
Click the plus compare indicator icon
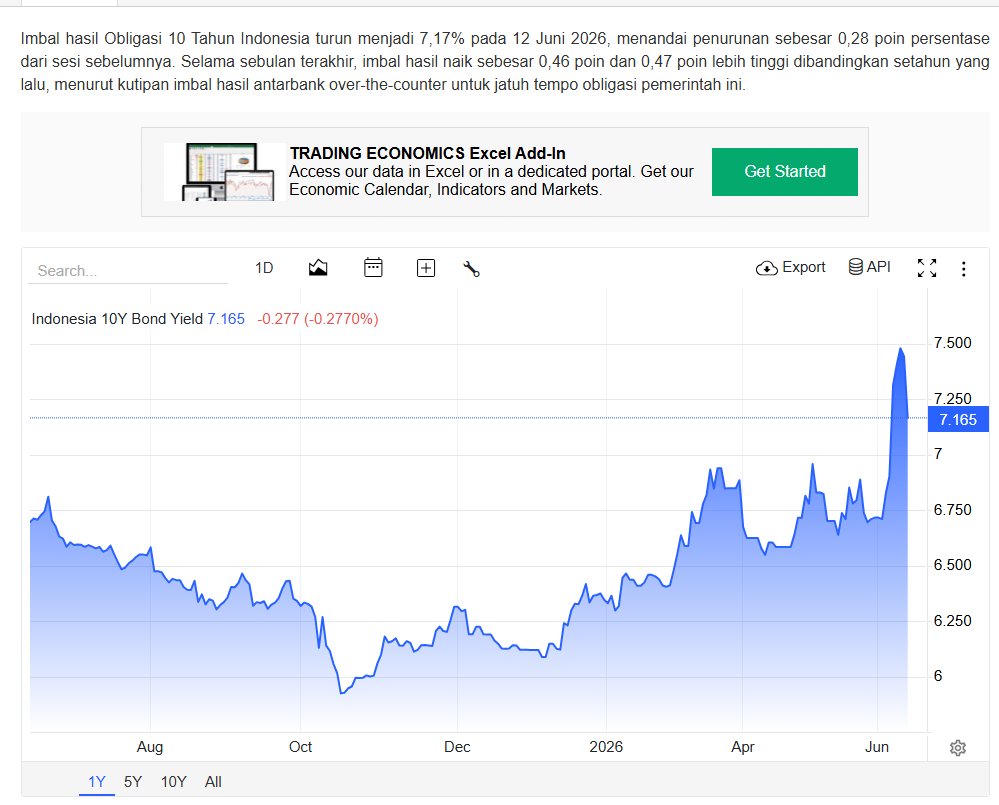[x=426, y=268]
